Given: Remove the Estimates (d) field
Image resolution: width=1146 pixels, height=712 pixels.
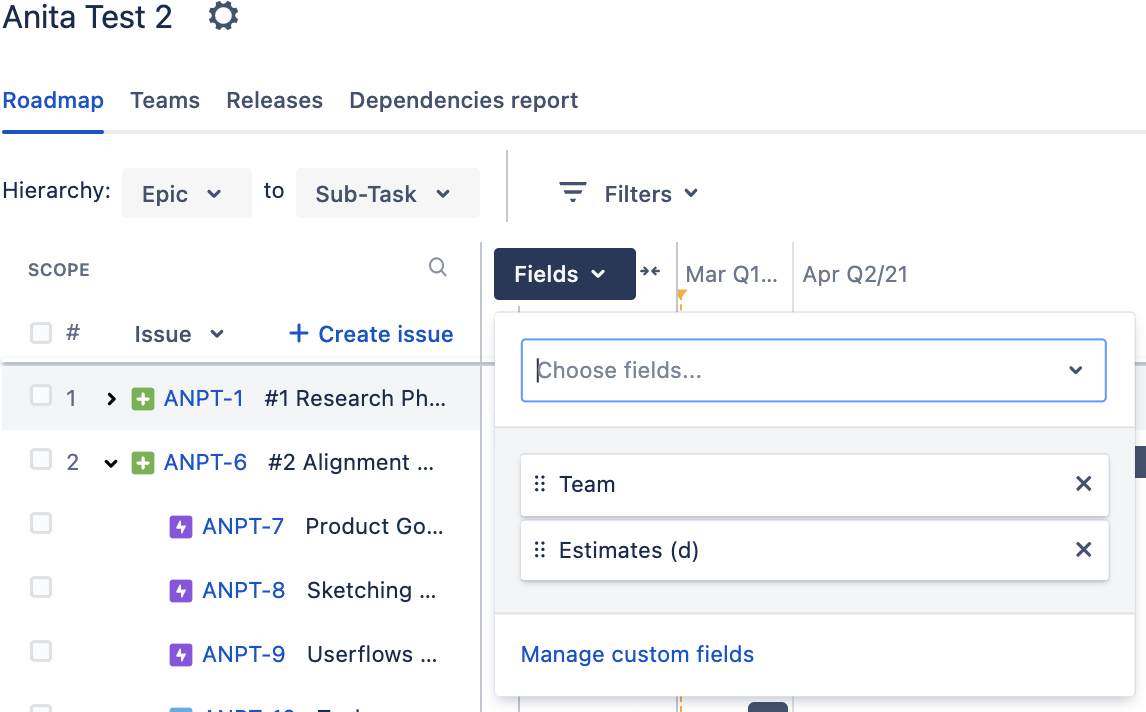Looking at the screenshot, I should click(x=1083, y=549).
